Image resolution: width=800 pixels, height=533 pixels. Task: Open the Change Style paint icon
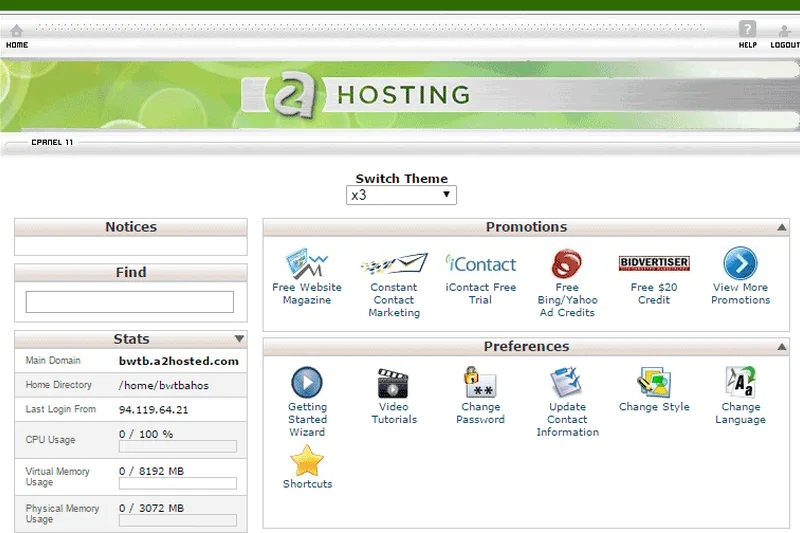(x=654, y=383)
